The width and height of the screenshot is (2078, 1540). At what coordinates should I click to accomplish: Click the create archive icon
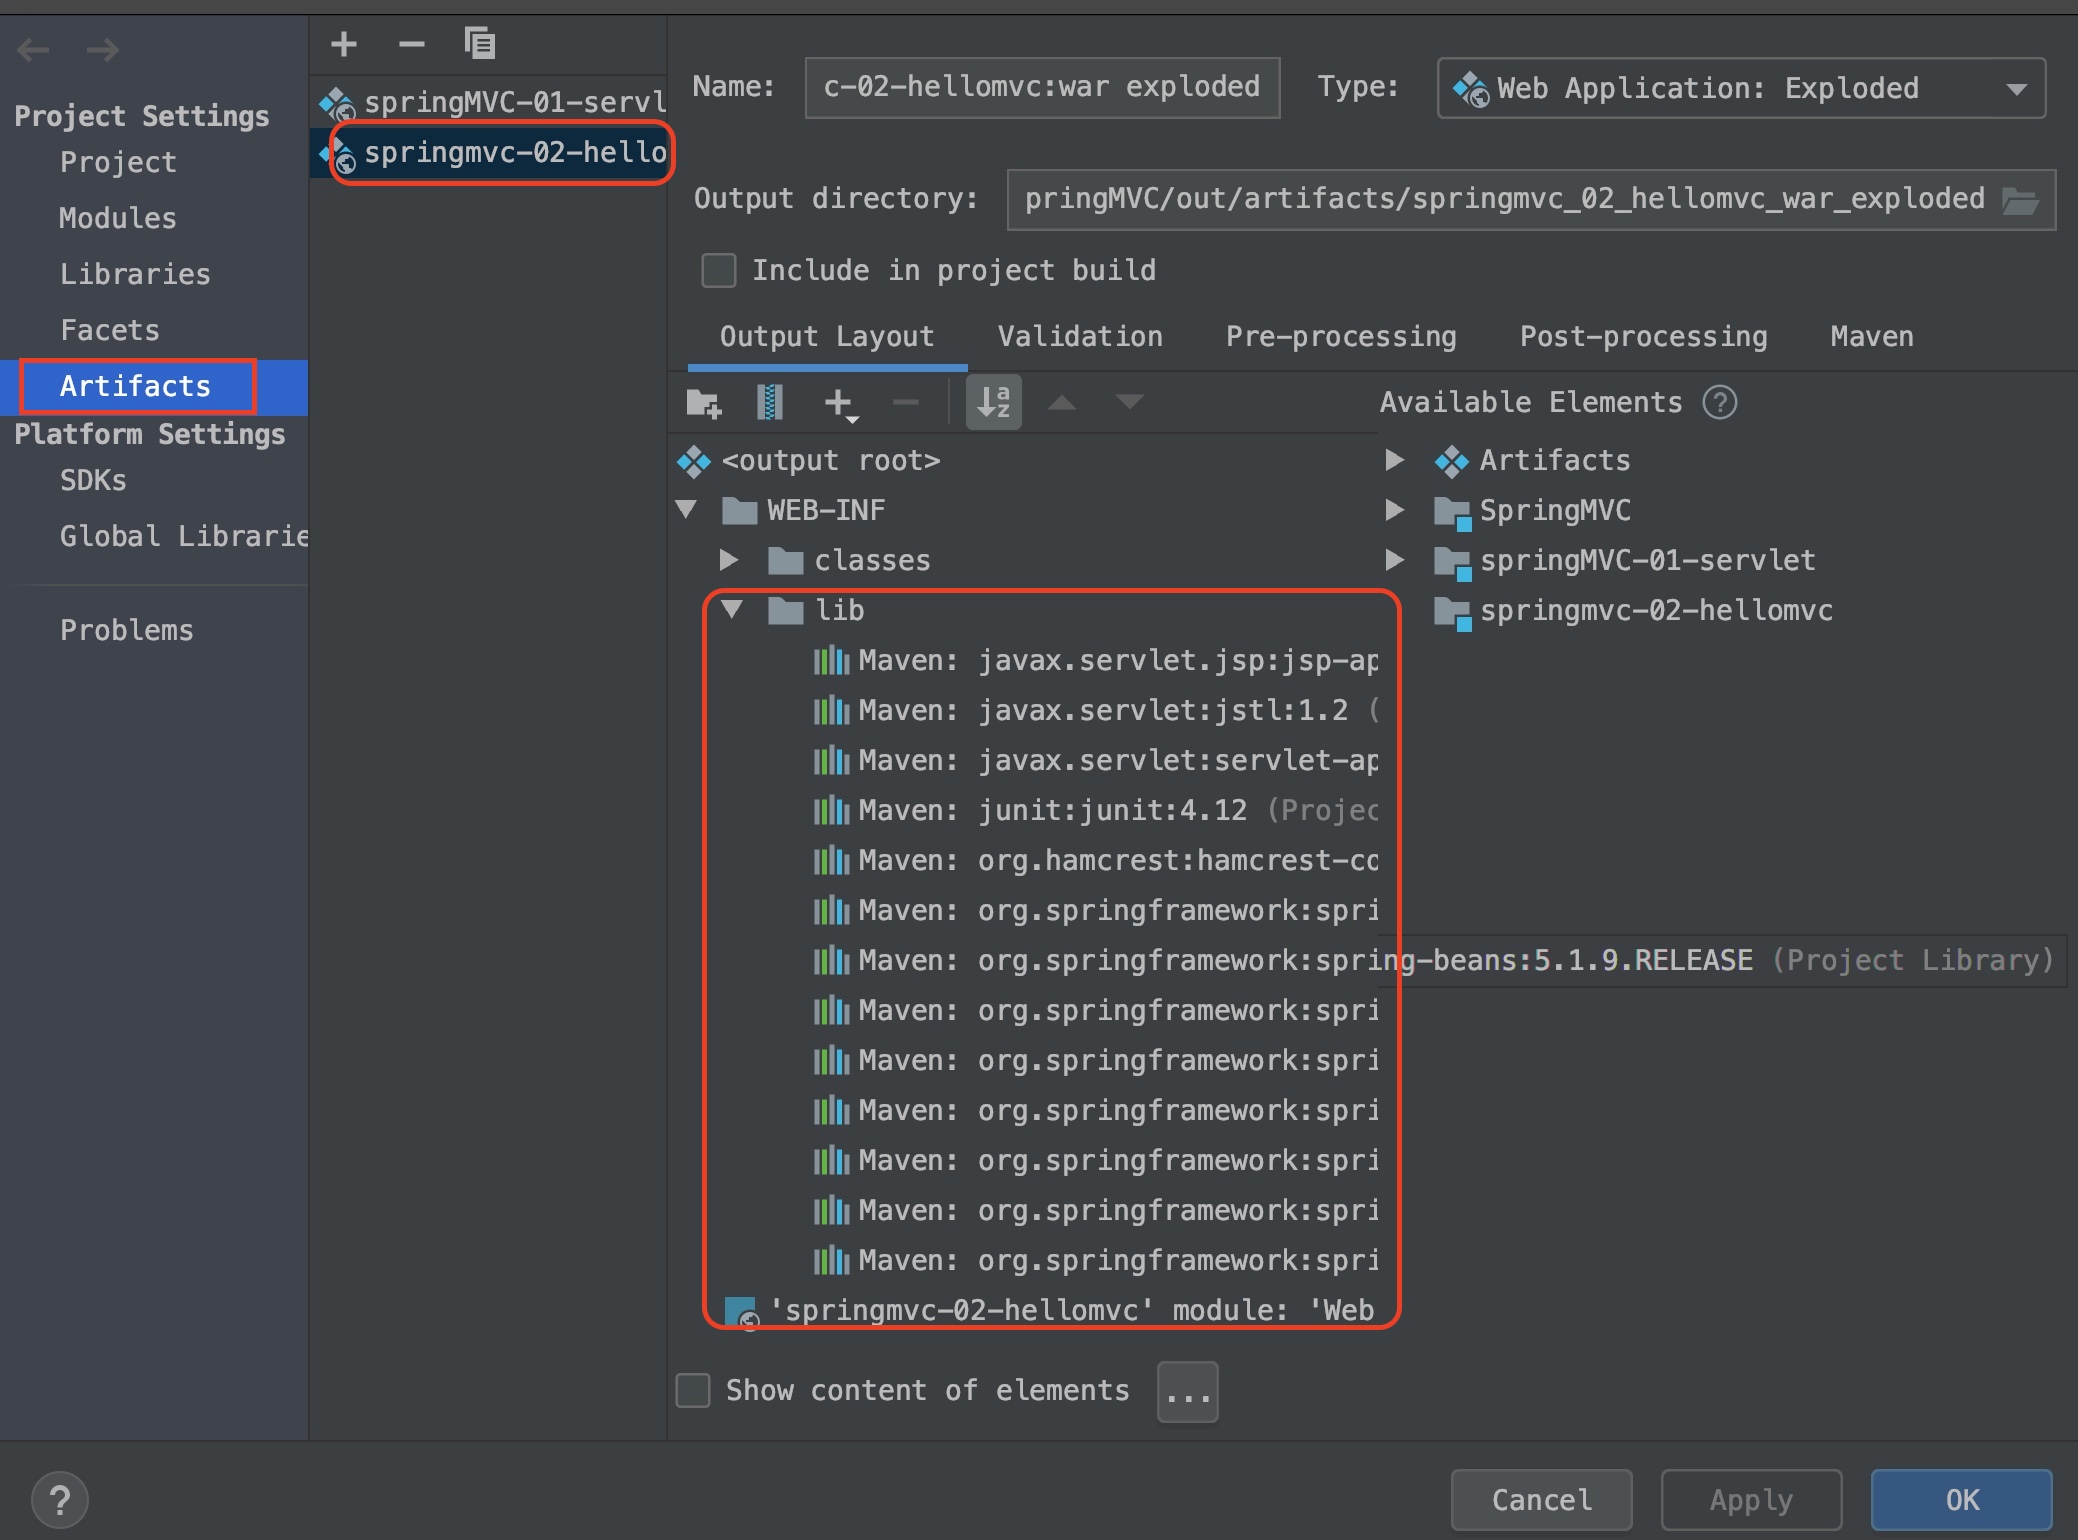pos(769,403)
